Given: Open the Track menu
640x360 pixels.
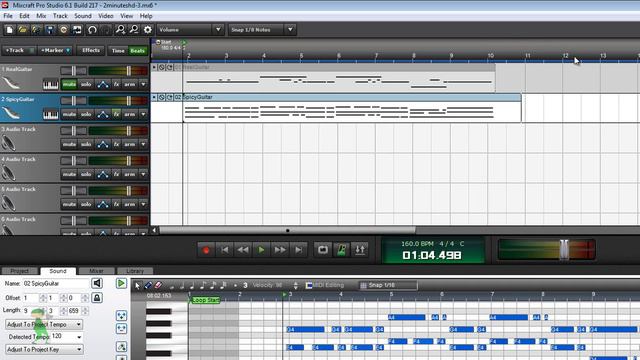Looking at the screenshot, I should (60, 16).
